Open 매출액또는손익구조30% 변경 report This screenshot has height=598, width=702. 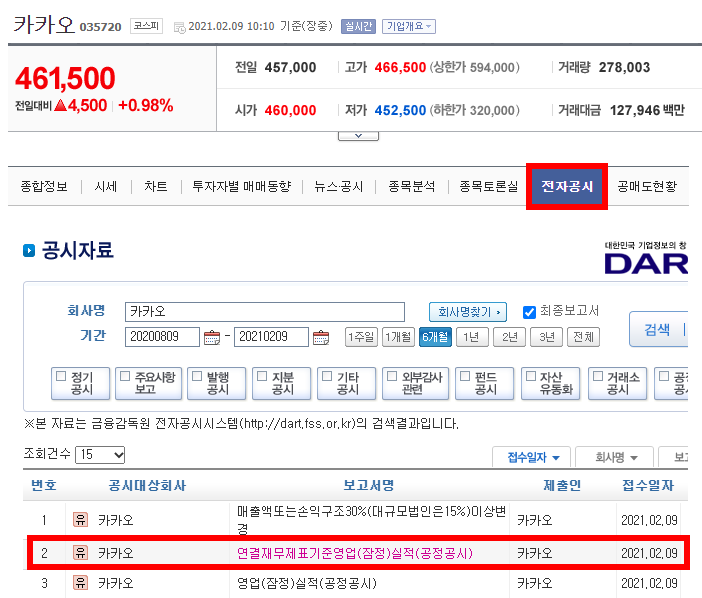(x=371, y=519)
